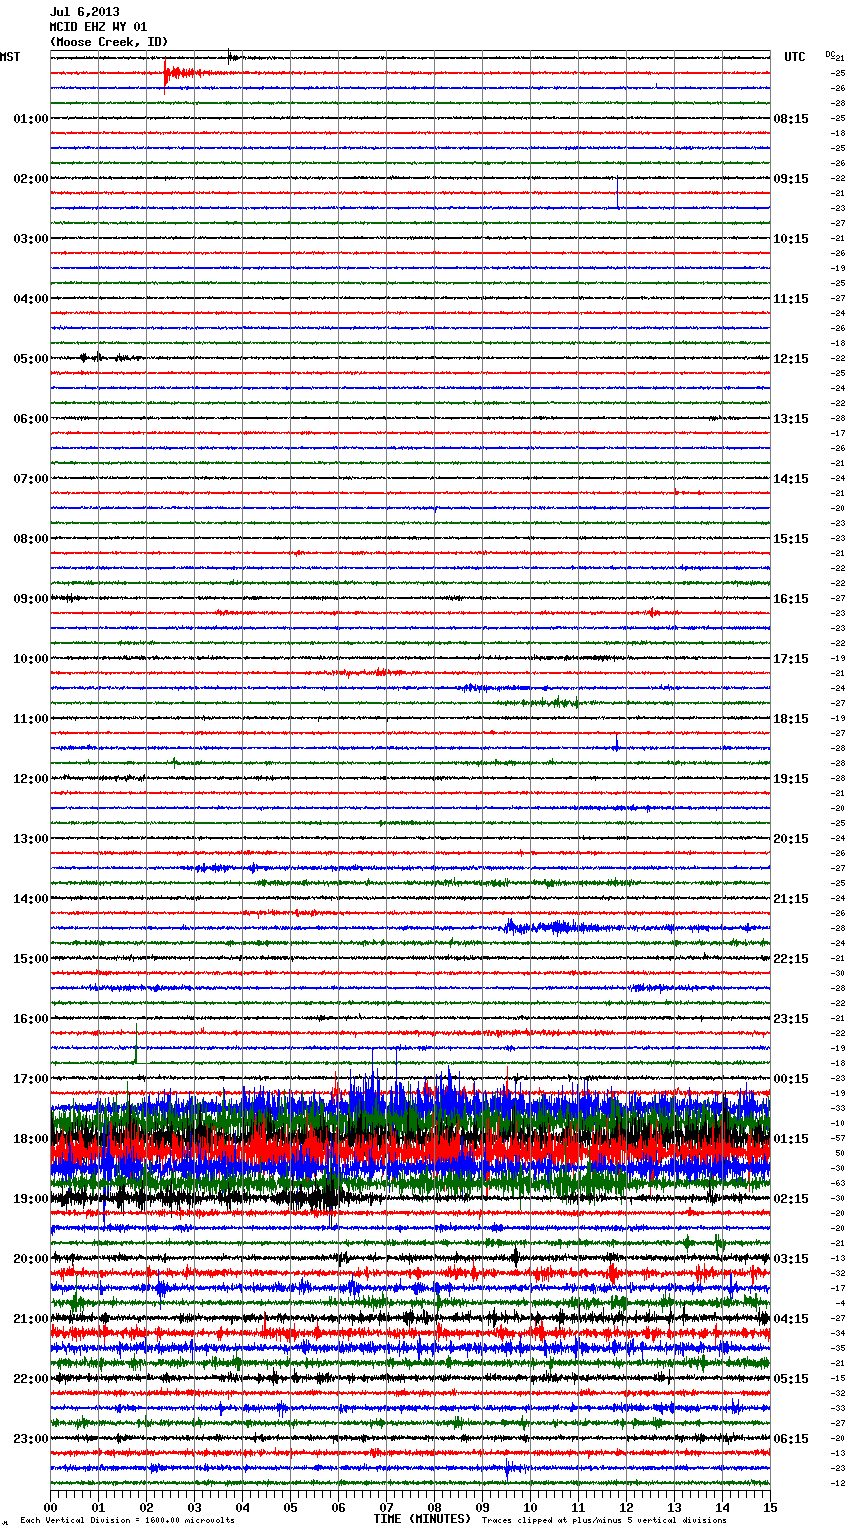The image size is (850, 1534).
Task: Select the '13' minute tick label
Action: [674, 1507]
